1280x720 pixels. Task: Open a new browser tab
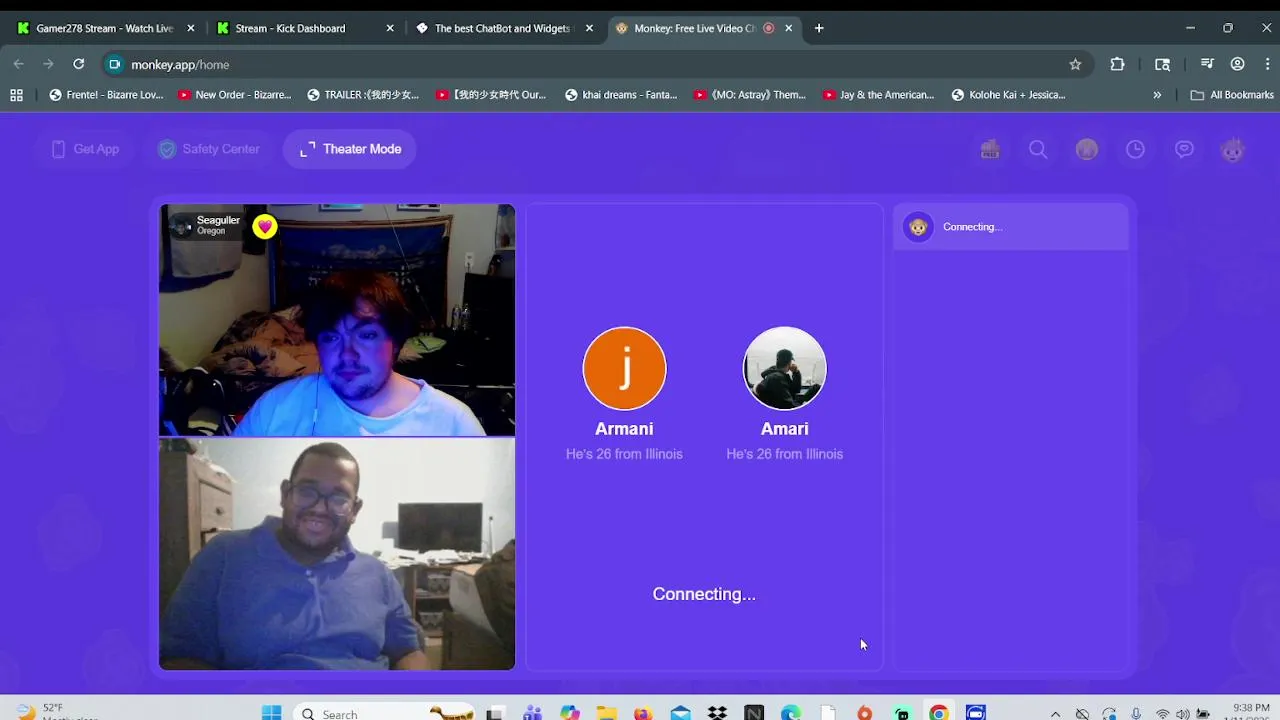pos(819,28)
